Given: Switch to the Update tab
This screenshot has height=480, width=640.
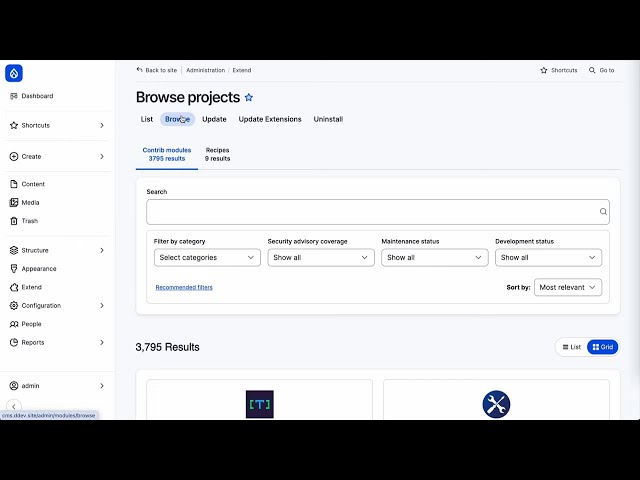Looking at the screenshot, I should [214, 119].
